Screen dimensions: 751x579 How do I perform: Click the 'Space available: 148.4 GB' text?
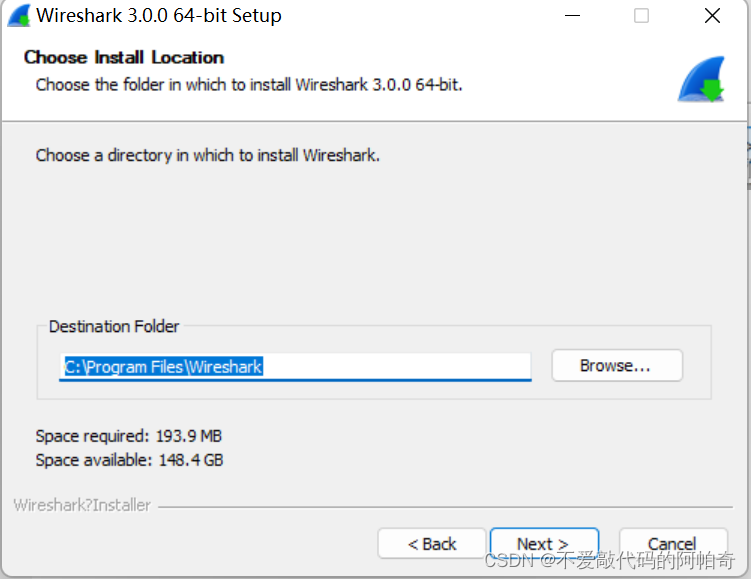(129, 460)
